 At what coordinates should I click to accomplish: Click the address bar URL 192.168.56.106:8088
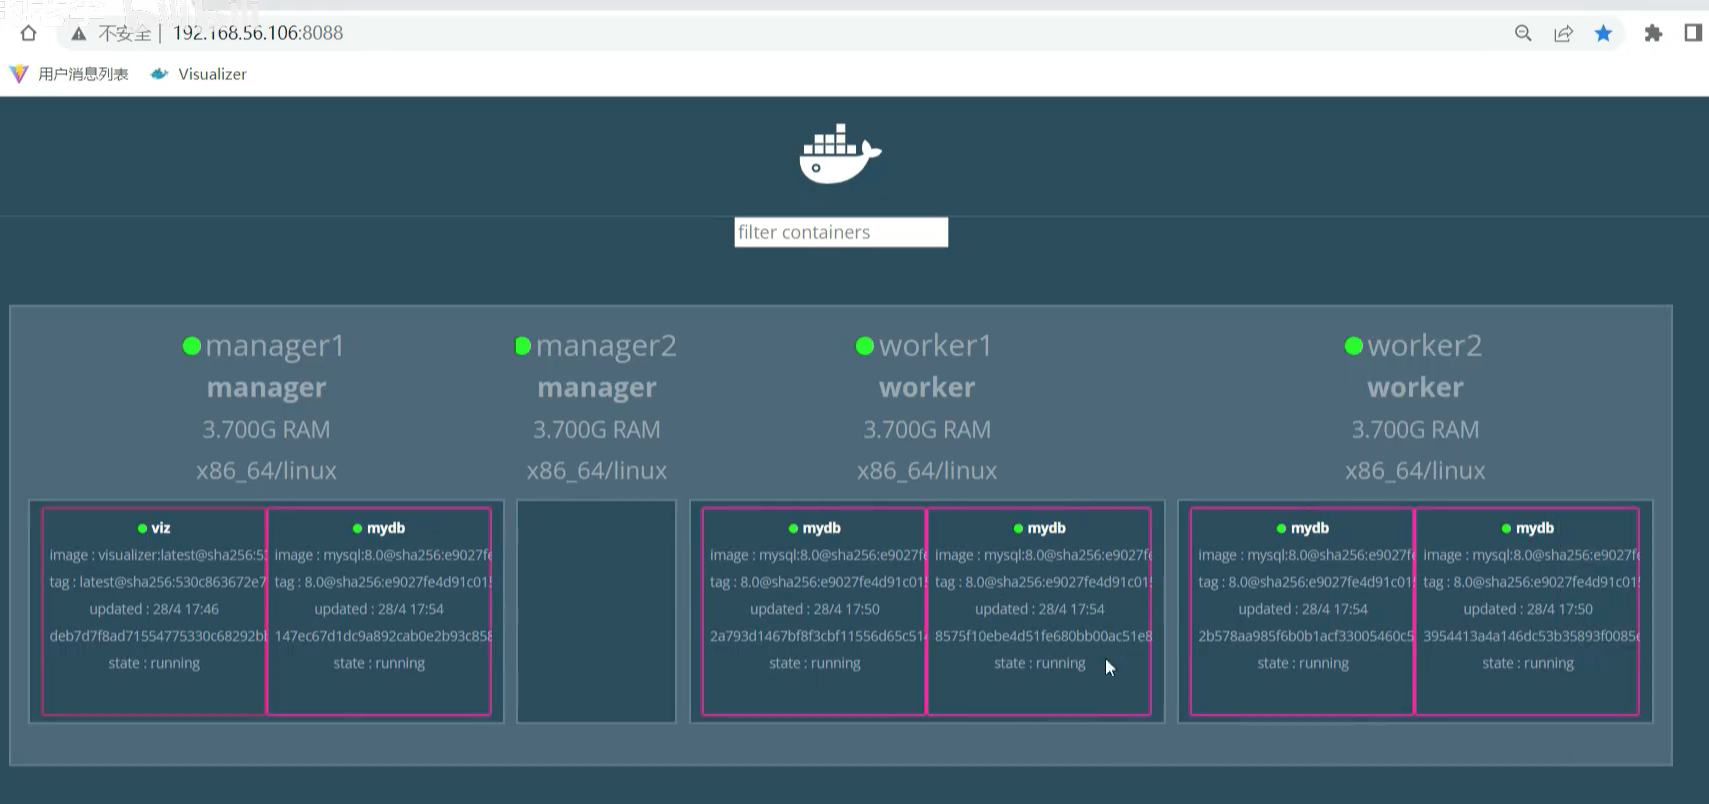[258, 33]
